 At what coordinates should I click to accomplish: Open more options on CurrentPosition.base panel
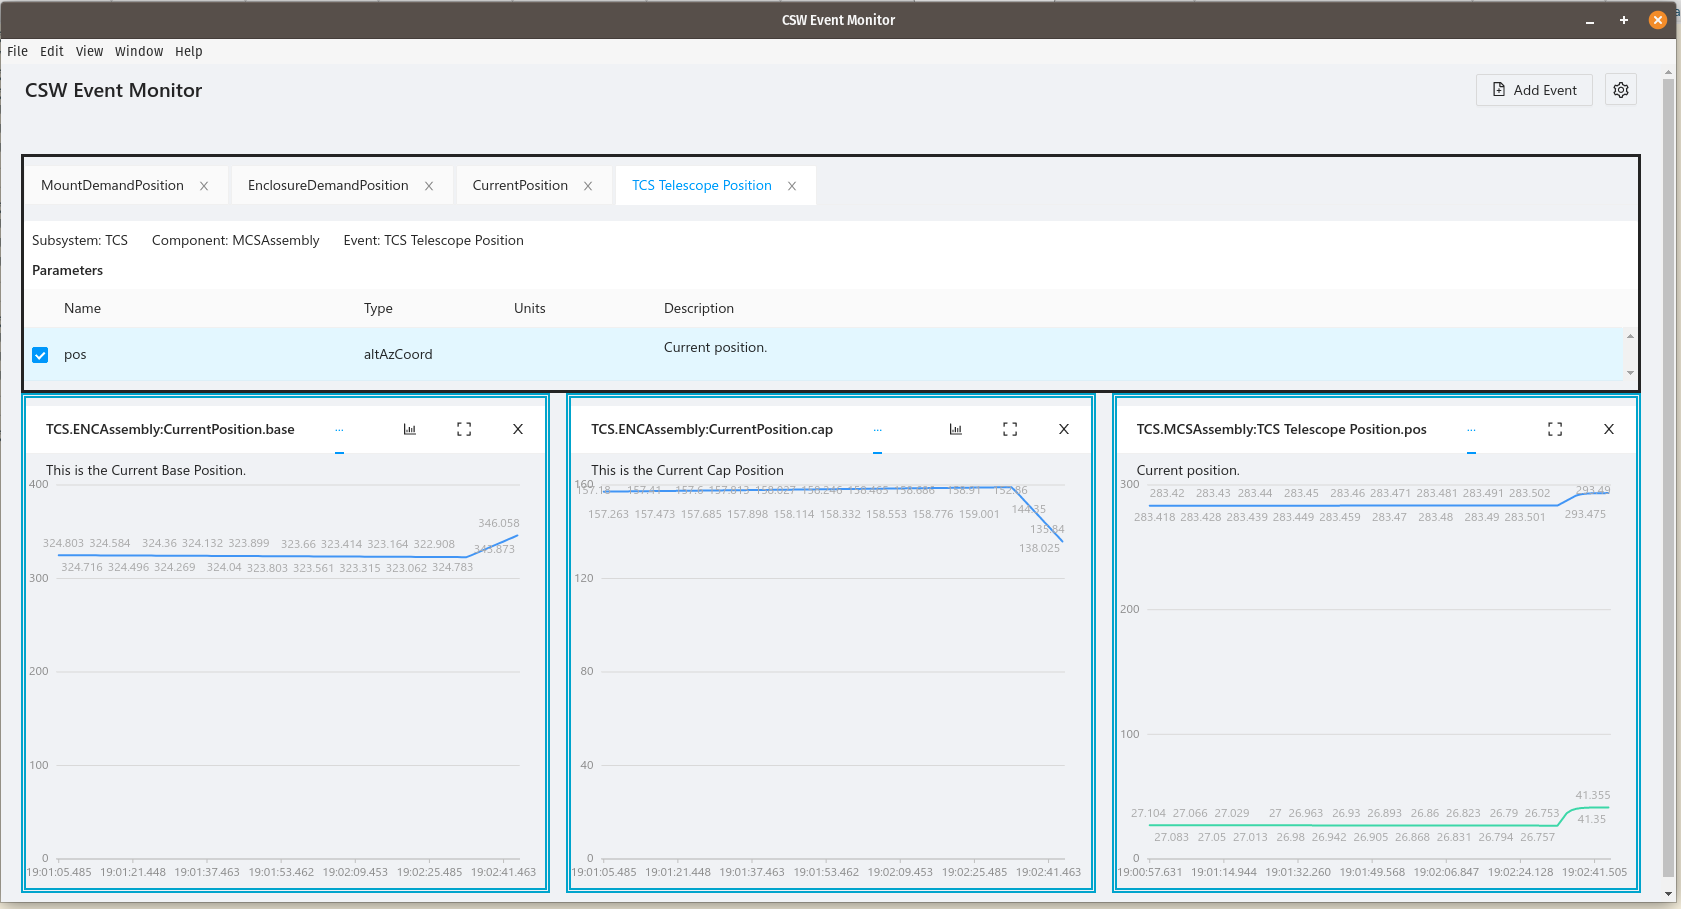point(339,430)
